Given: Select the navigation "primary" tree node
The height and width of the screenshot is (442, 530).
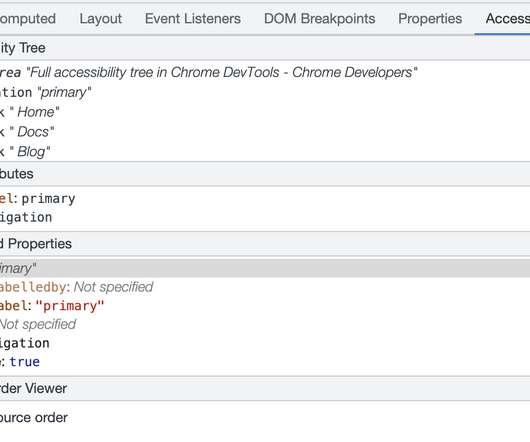Looking at the screenshot, I should (x=265, y=92).
